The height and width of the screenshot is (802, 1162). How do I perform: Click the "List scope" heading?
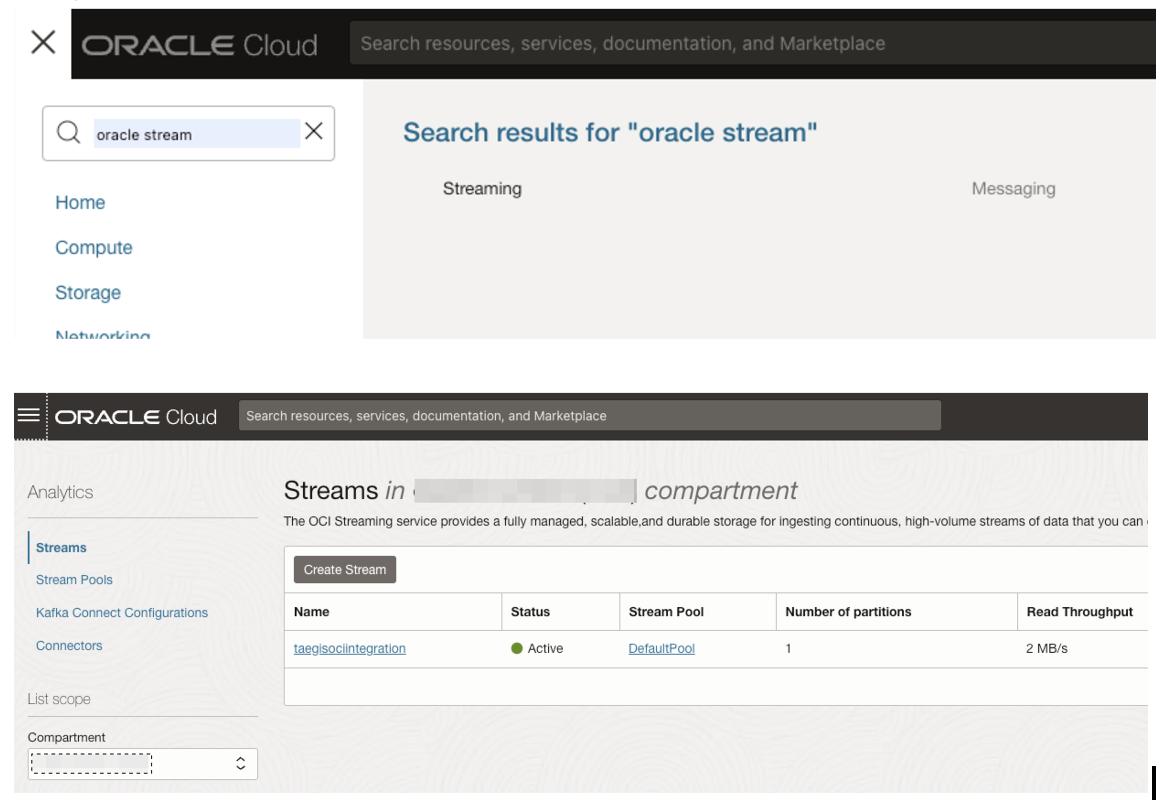pyautogui.click(x=59, y=699)
